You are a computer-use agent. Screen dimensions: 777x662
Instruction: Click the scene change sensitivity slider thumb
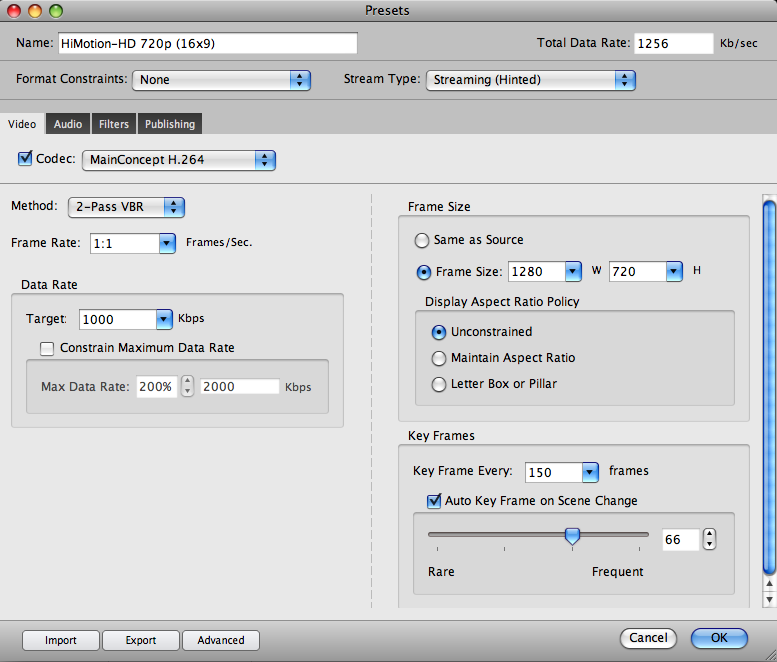tap(572, 536)
